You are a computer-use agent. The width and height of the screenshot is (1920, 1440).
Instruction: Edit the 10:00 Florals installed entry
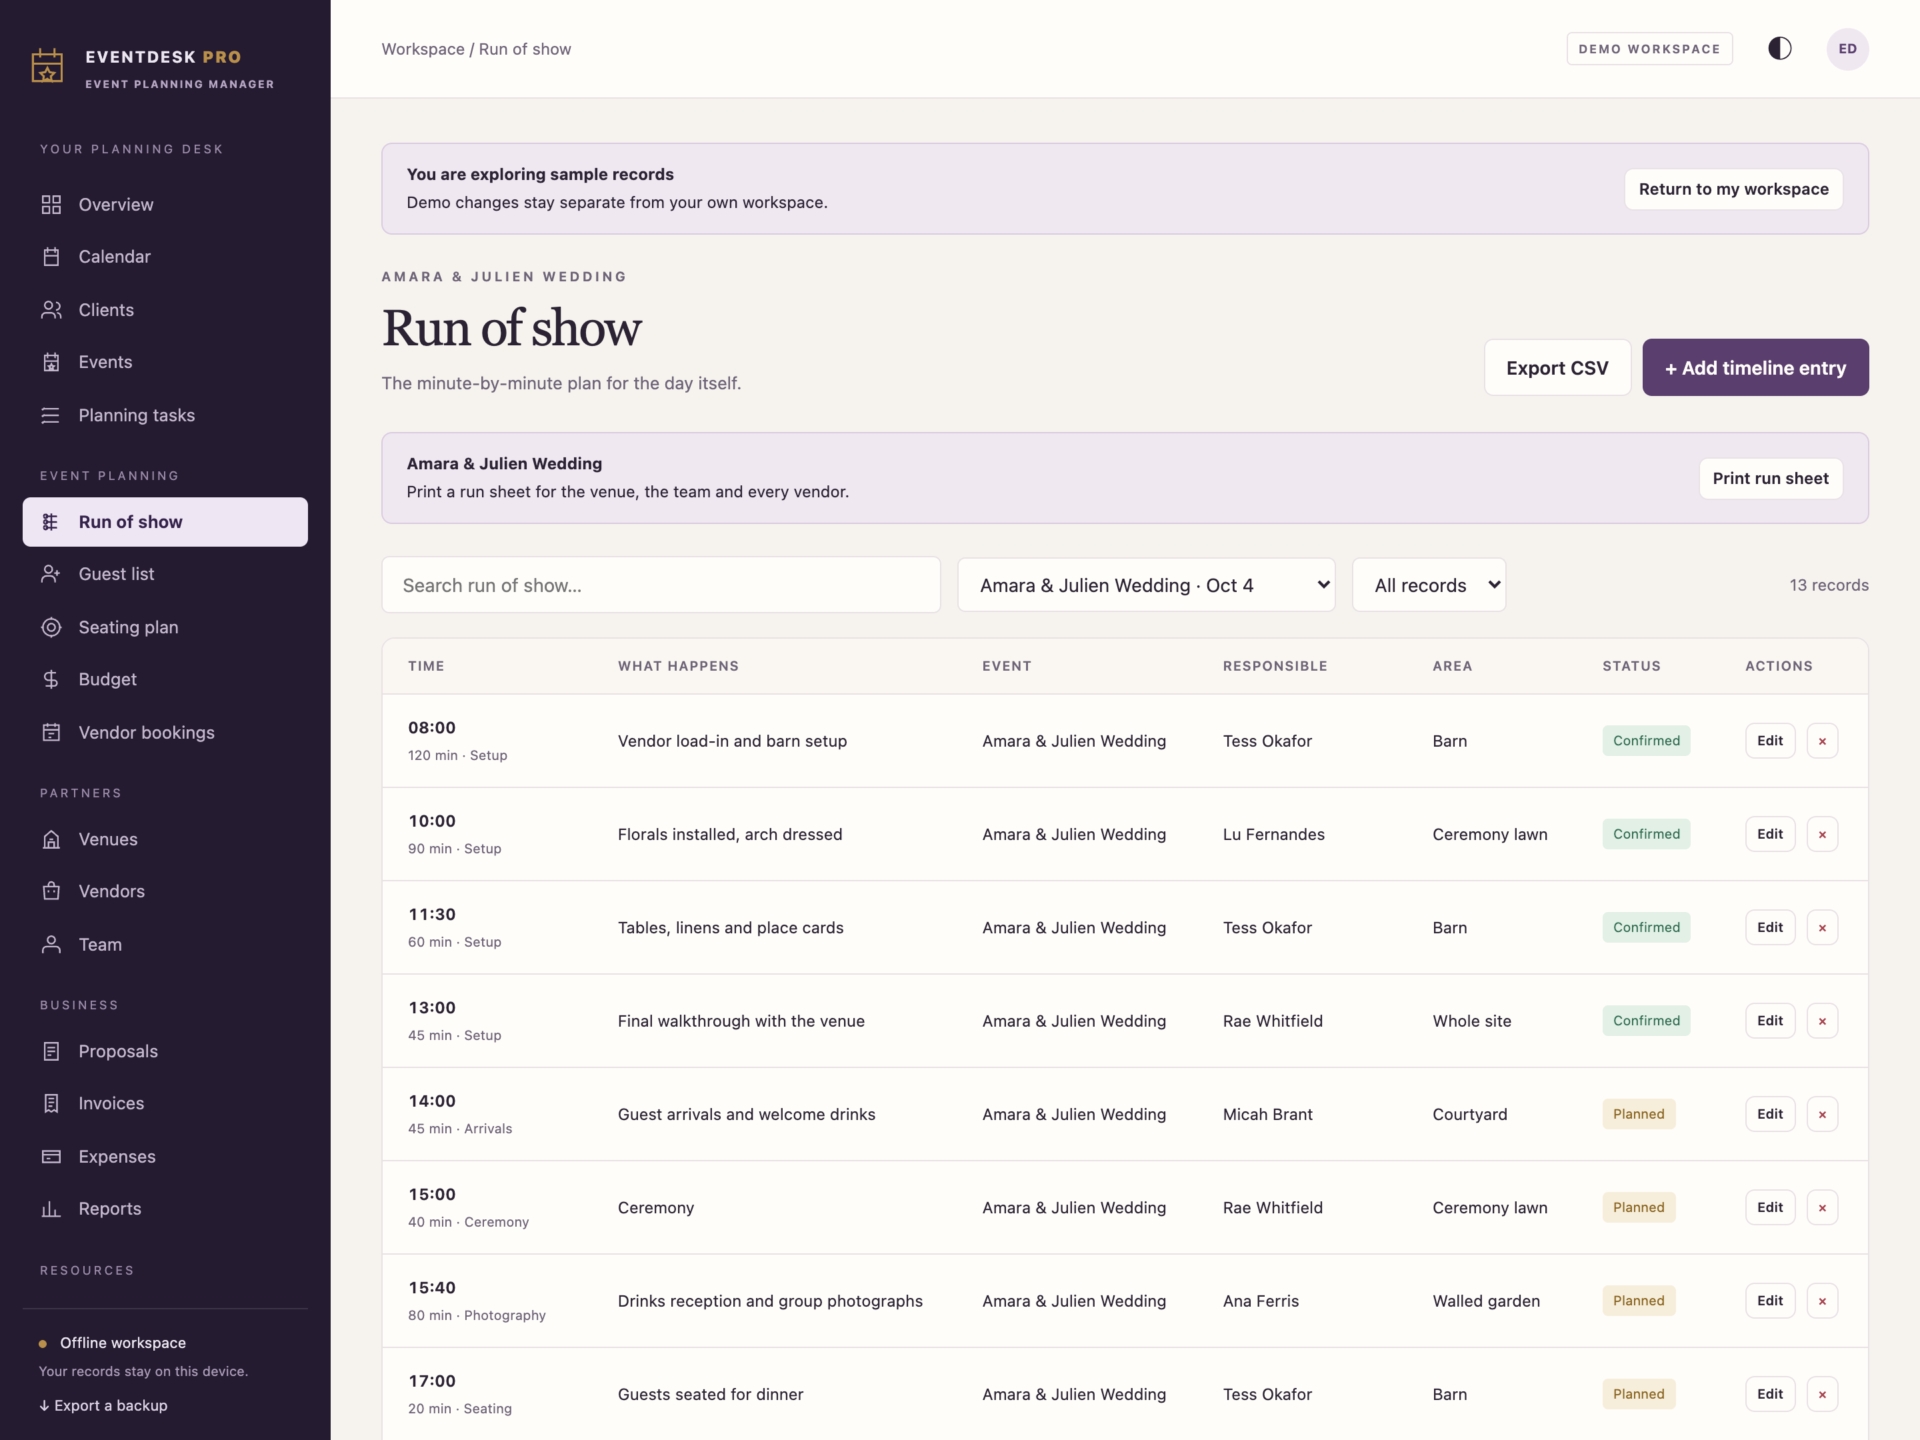tap(1770, 834)
